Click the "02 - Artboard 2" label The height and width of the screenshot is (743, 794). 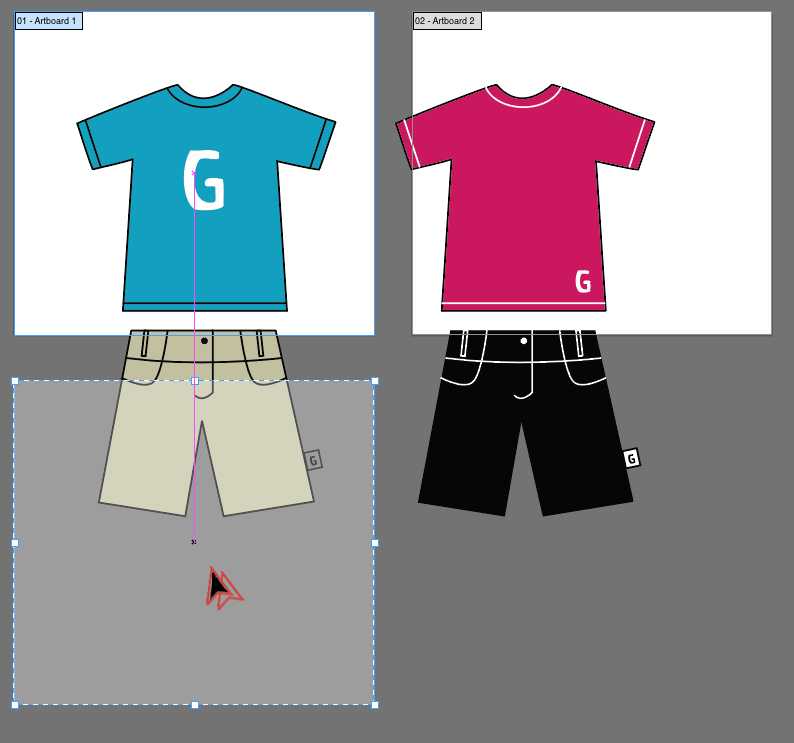[446, 21]
